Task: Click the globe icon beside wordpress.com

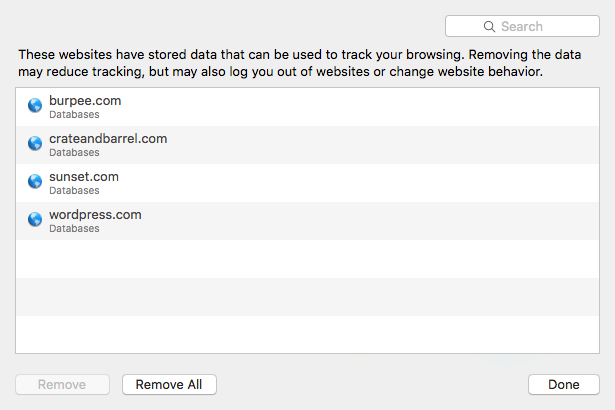Action: [35, 219]
